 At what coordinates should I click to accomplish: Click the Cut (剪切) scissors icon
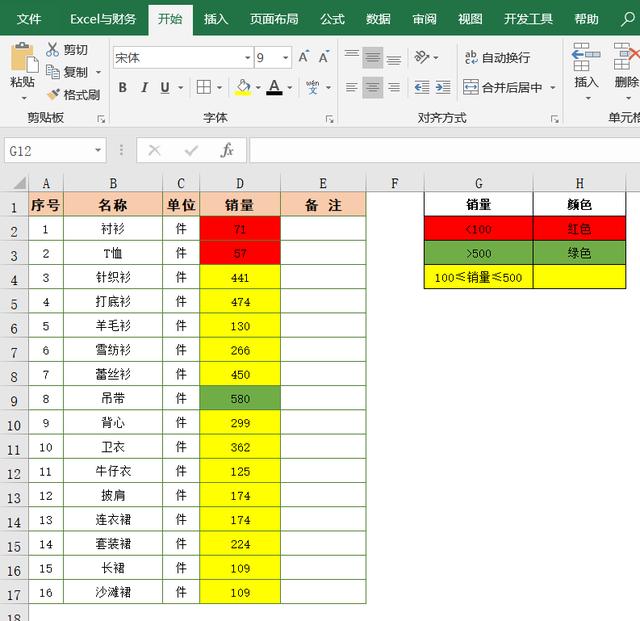[53, 49]
